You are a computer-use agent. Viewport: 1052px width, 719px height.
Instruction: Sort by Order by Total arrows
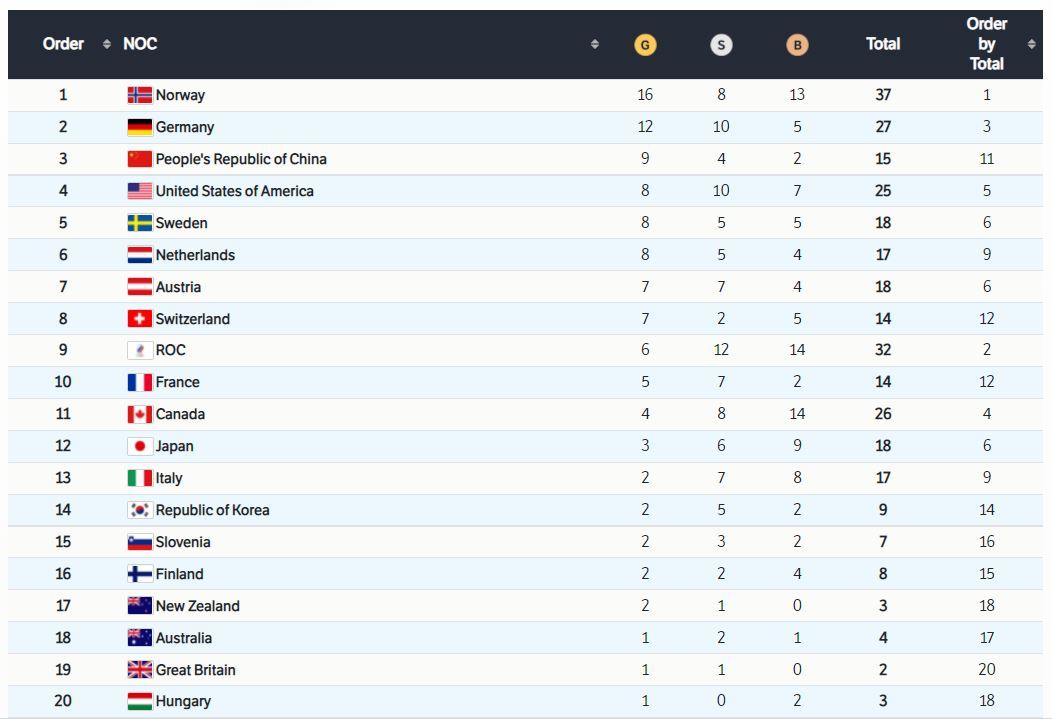pos(1031,45)
